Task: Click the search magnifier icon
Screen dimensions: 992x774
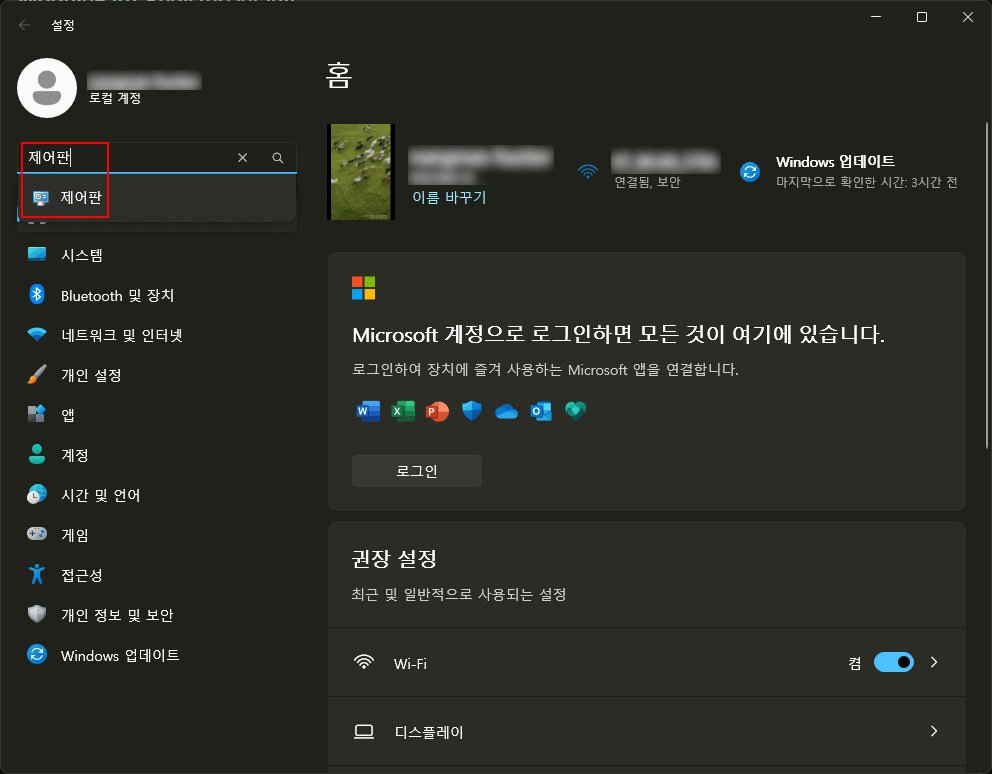Action: (x=278, y=158)
